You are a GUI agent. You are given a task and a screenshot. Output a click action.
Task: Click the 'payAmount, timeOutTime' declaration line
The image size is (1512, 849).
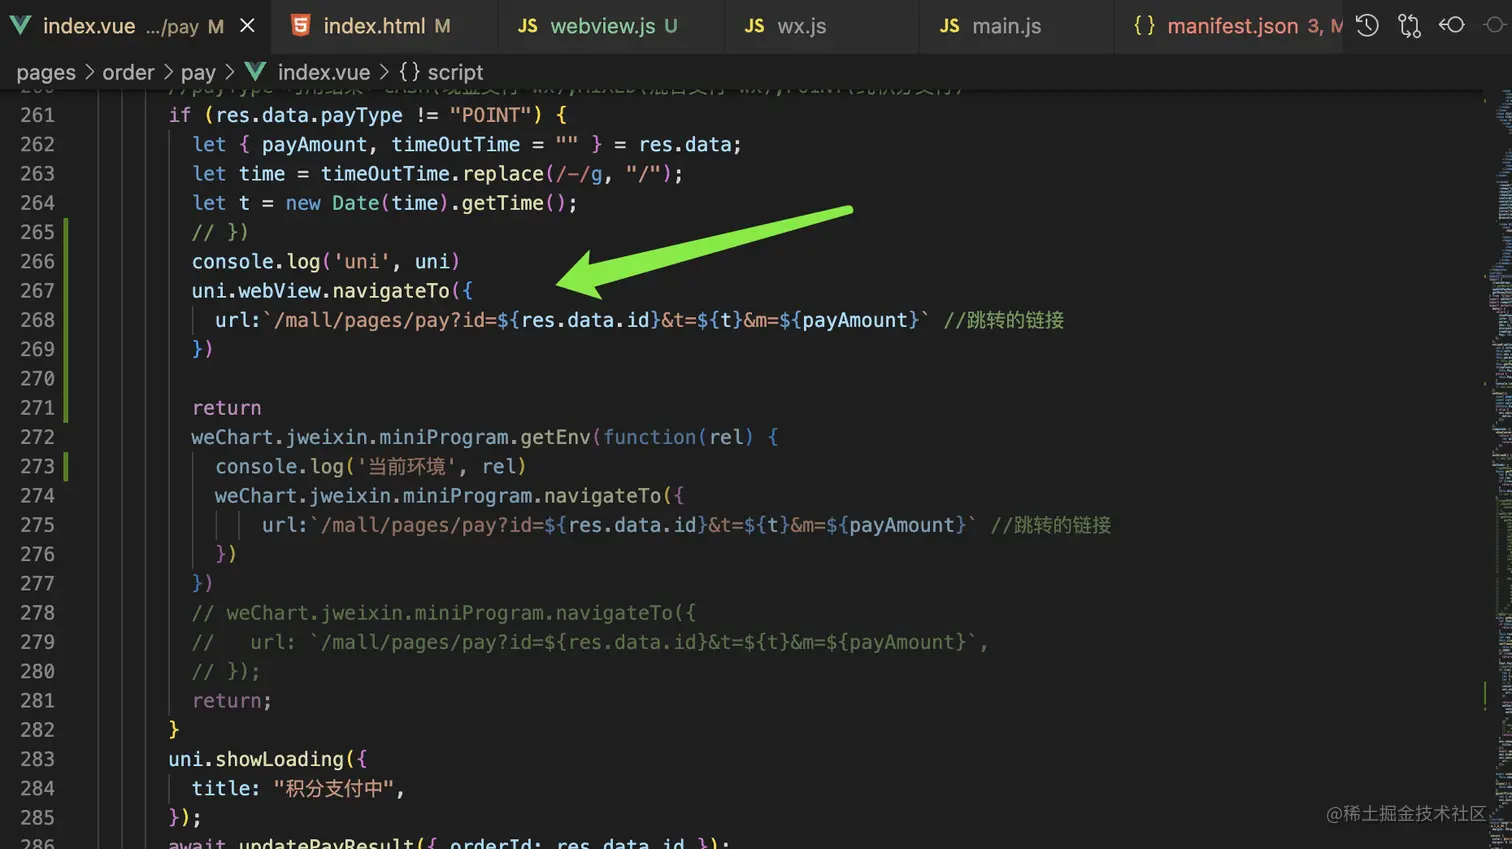coord(467,145)
